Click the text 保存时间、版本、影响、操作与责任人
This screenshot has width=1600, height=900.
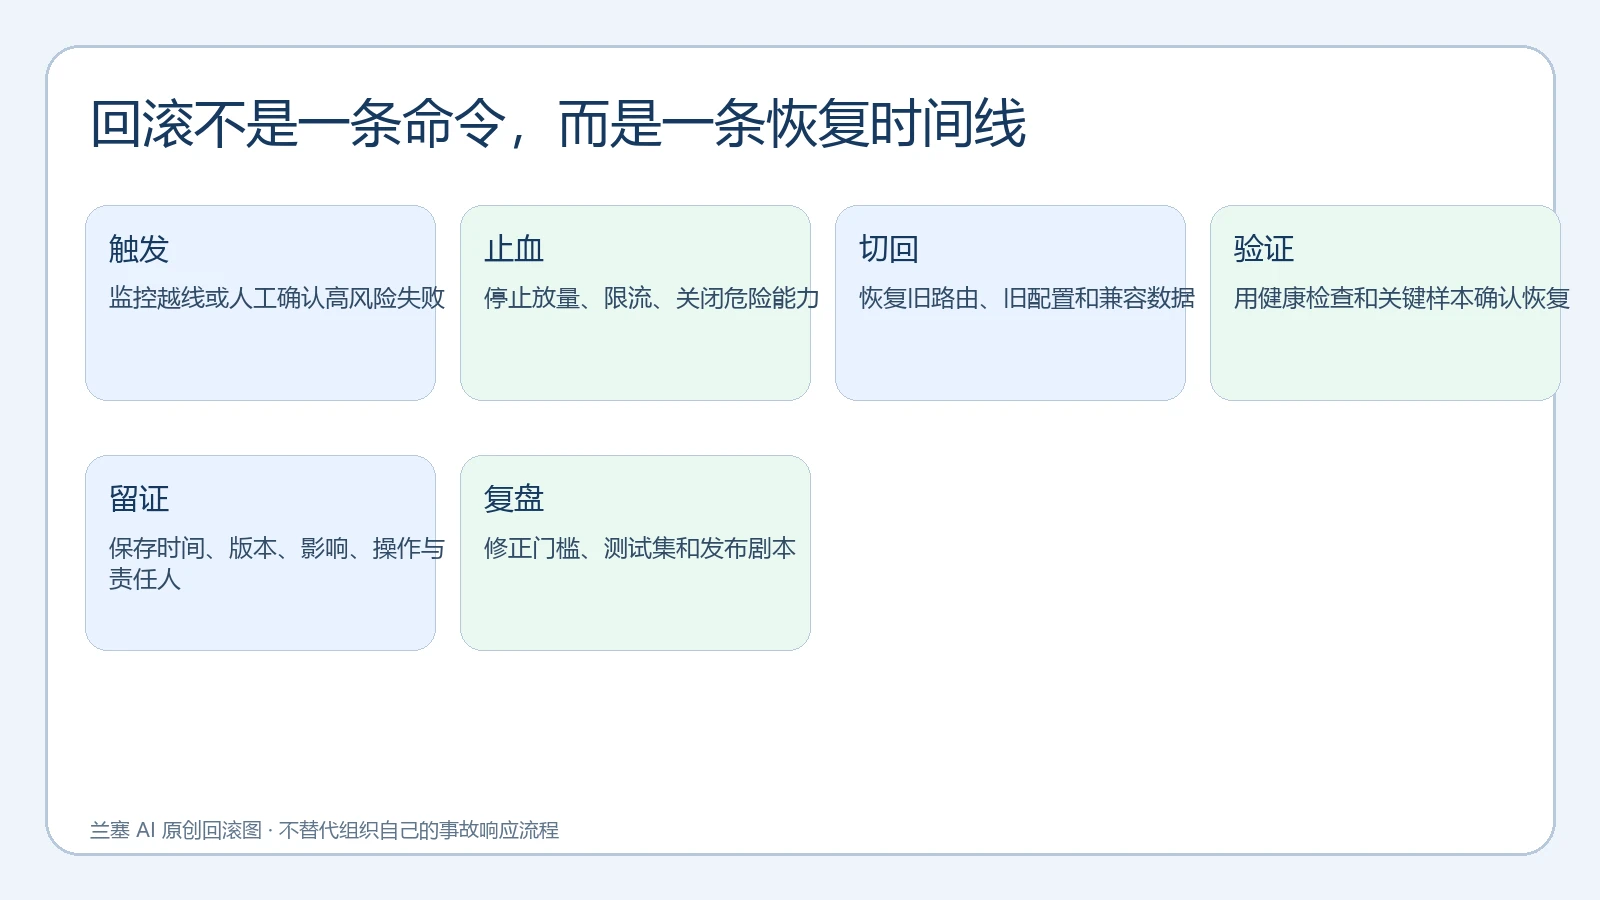click(x=277, y=563)
